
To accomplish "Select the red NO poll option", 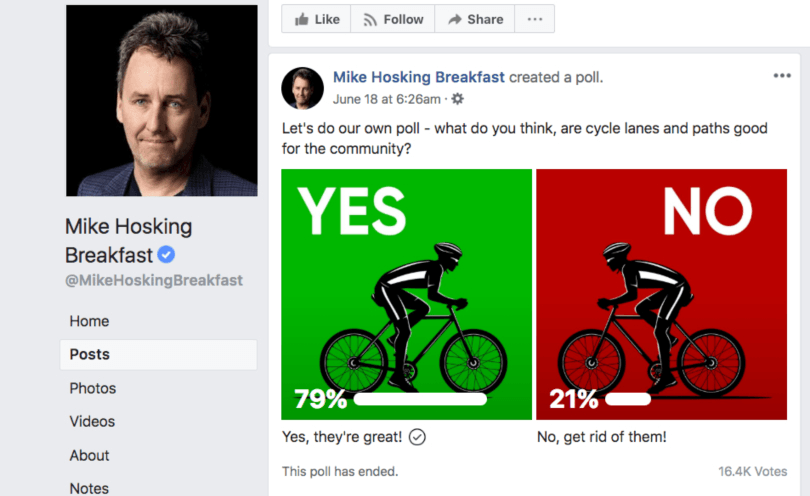I will point(661,294).
